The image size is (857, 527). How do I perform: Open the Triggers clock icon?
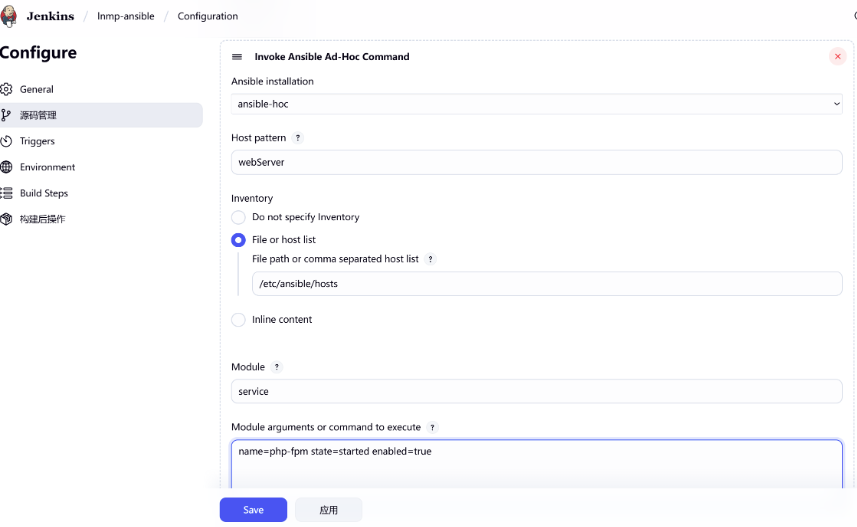[x=6, y=141]
